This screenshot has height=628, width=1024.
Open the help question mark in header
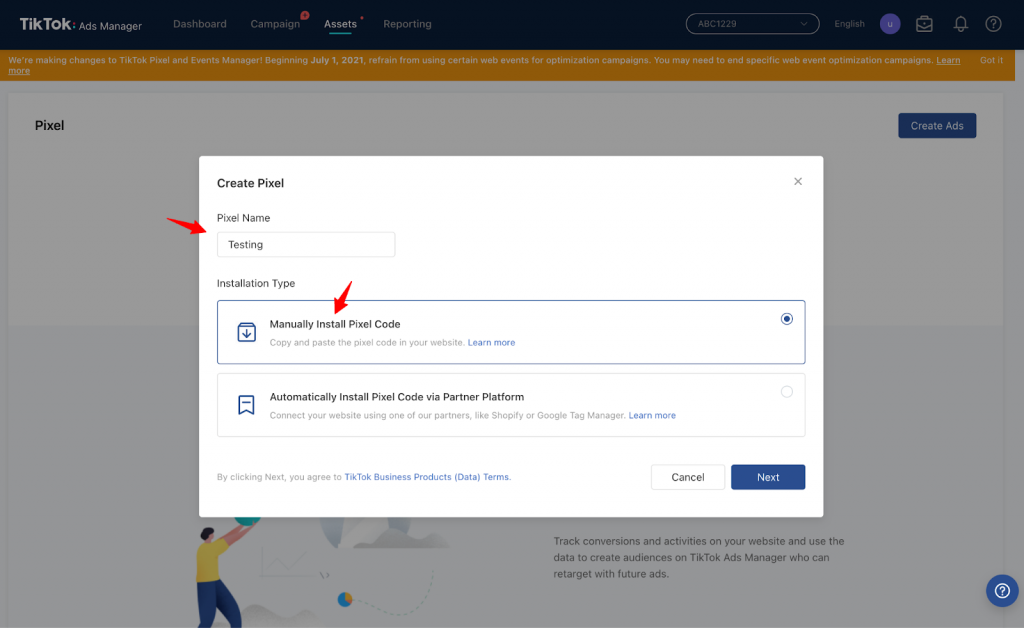(x=993, y=24)
